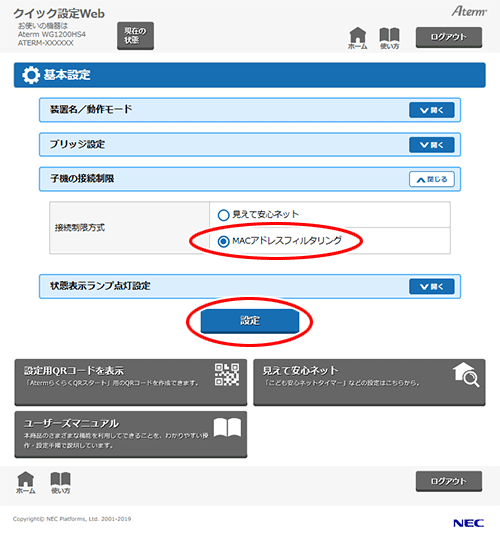Click the 接続制限方式 label
This screenshot has height=536, width=500.
pyautogui.click(x=80, y=228)
